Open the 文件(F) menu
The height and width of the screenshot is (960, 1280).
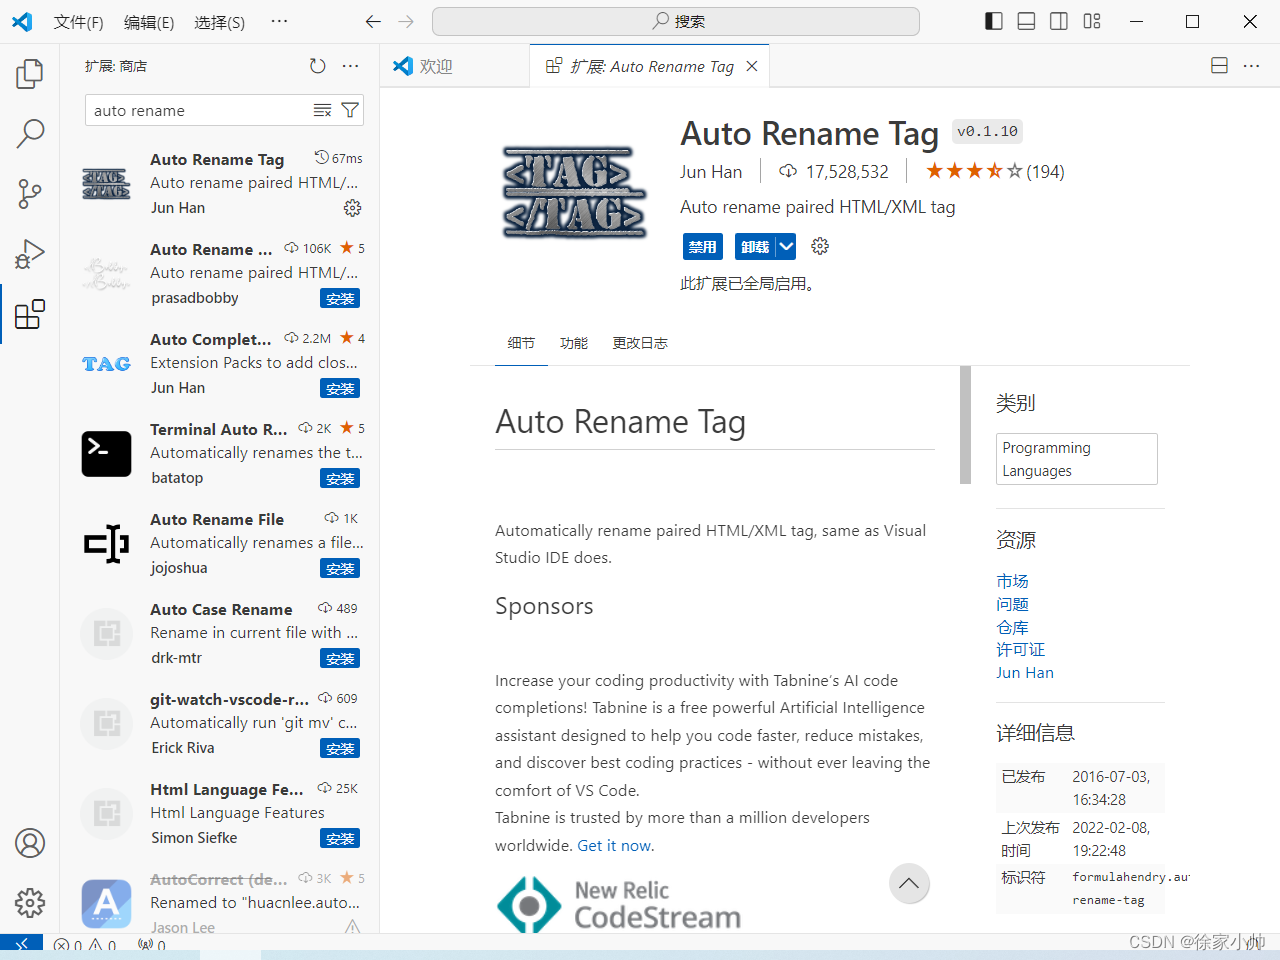coord(78,22)
